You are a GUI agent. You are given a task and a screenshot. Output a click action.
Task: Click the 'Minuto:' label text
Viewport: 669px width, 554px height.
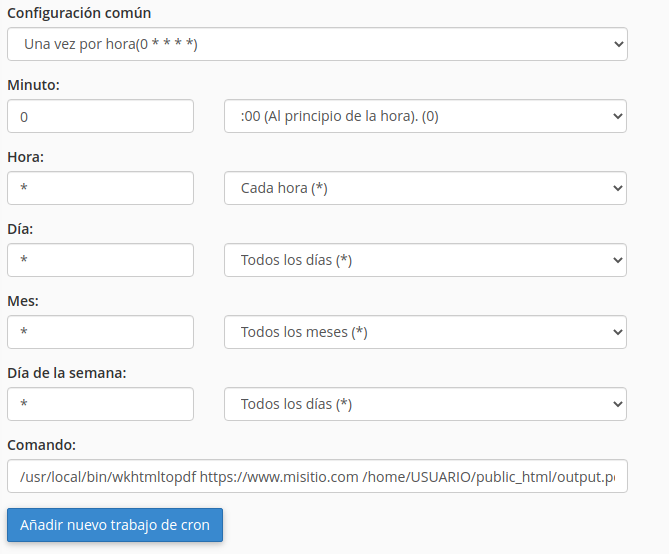coord(33,85)
